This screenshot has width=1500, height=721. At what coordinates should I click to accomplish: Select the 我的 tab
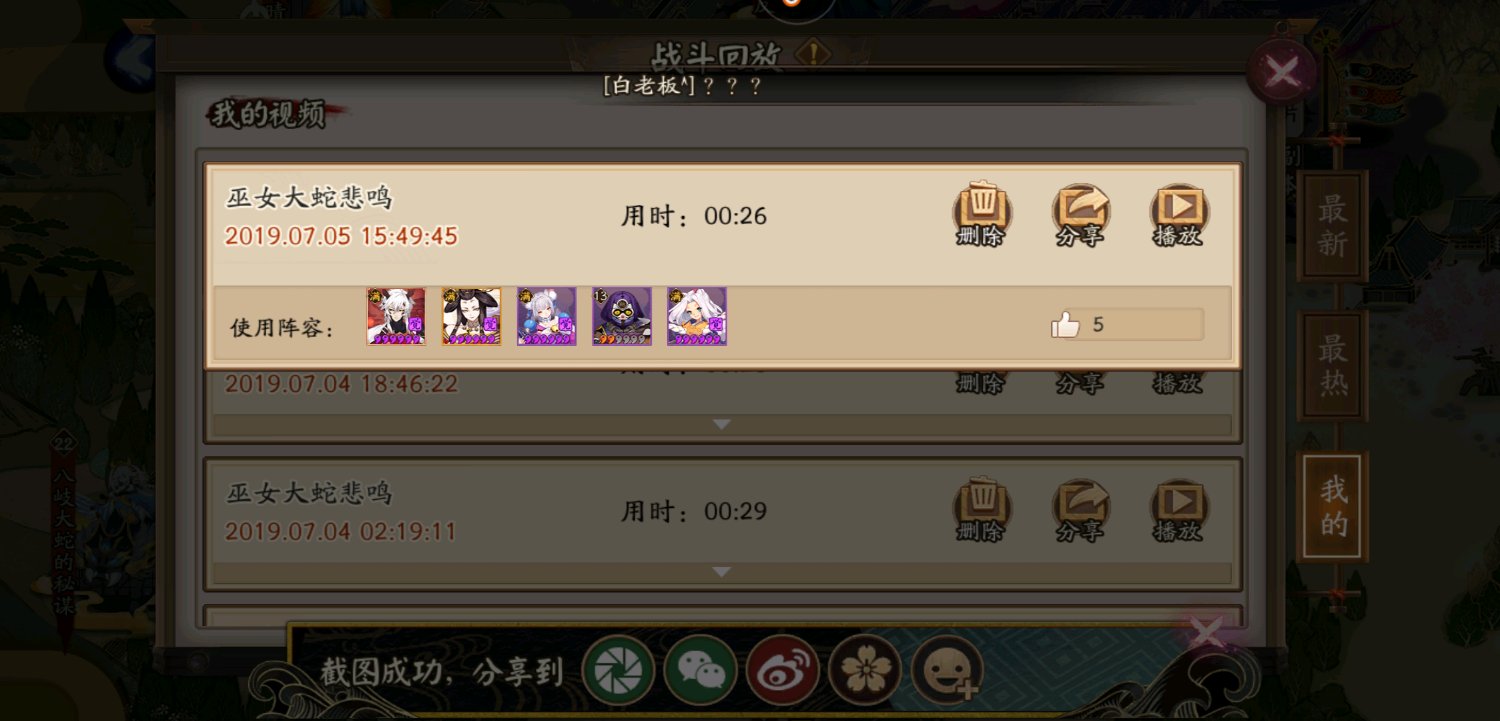[1332, 507]
